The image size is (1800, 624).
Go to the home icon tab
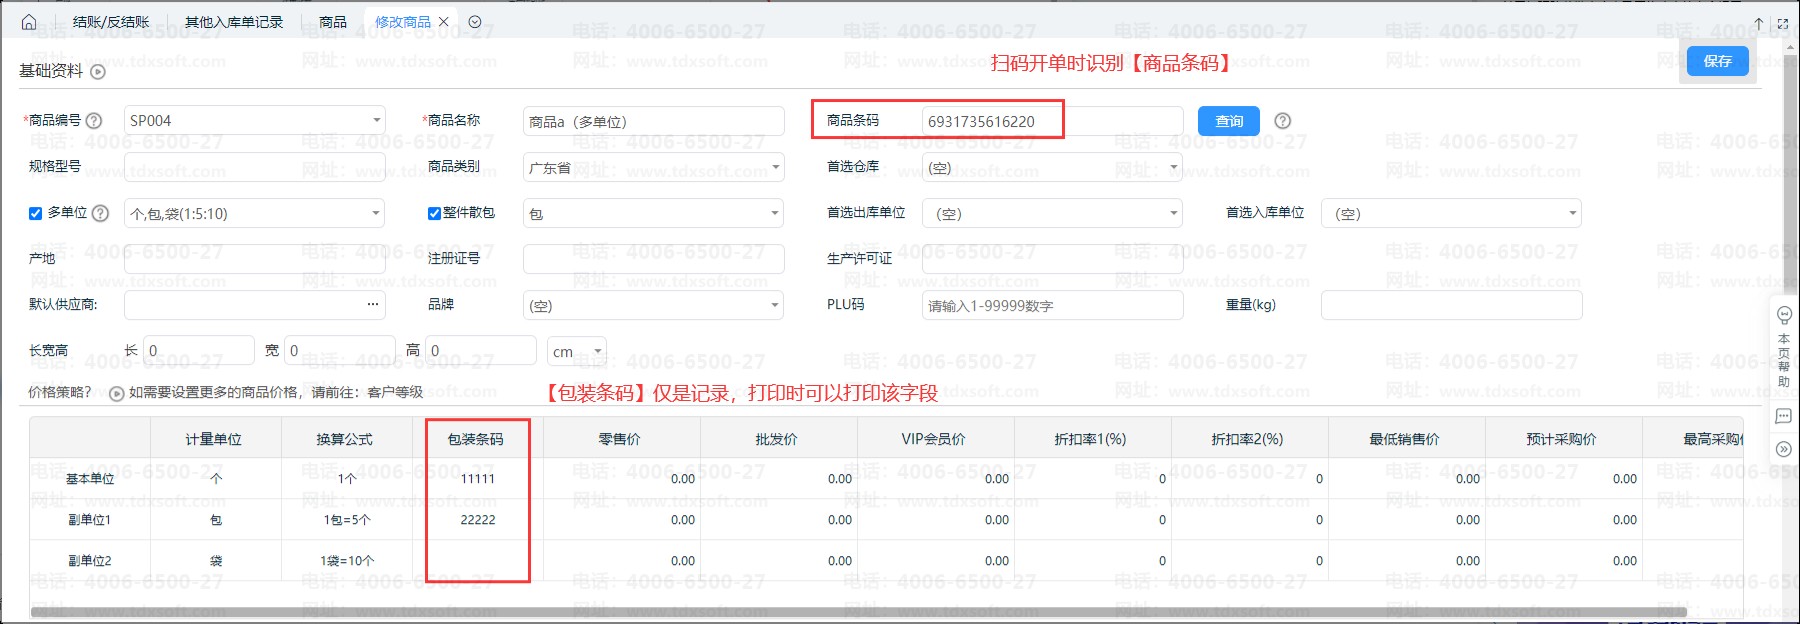click(28, 22)
